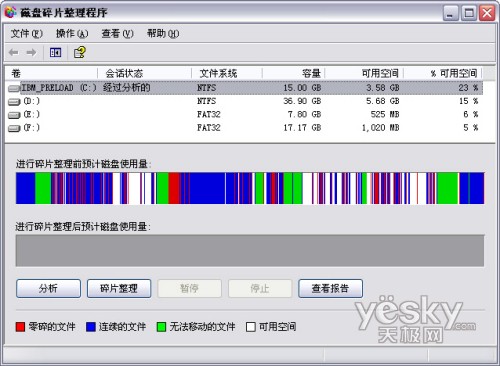Screen dimensions: 500x366
Task: Click the 1,020 MB free space value
Action: click(381, 128)
